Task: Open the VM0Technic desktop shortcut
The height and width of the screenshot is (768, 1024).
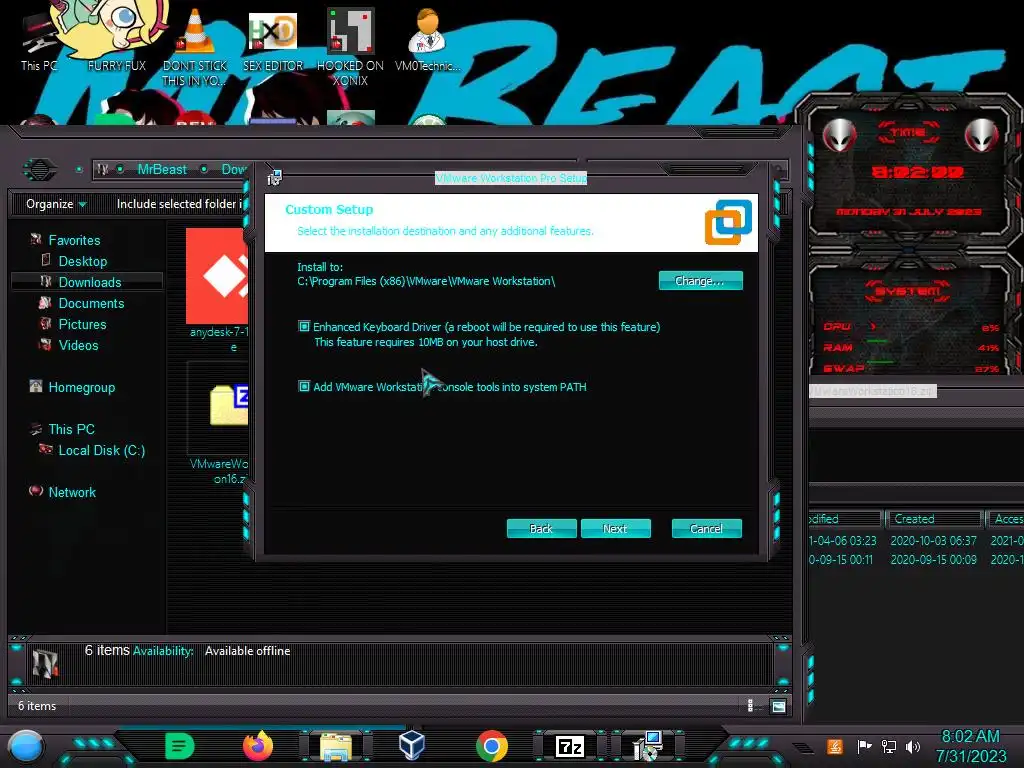Action: 428,40
